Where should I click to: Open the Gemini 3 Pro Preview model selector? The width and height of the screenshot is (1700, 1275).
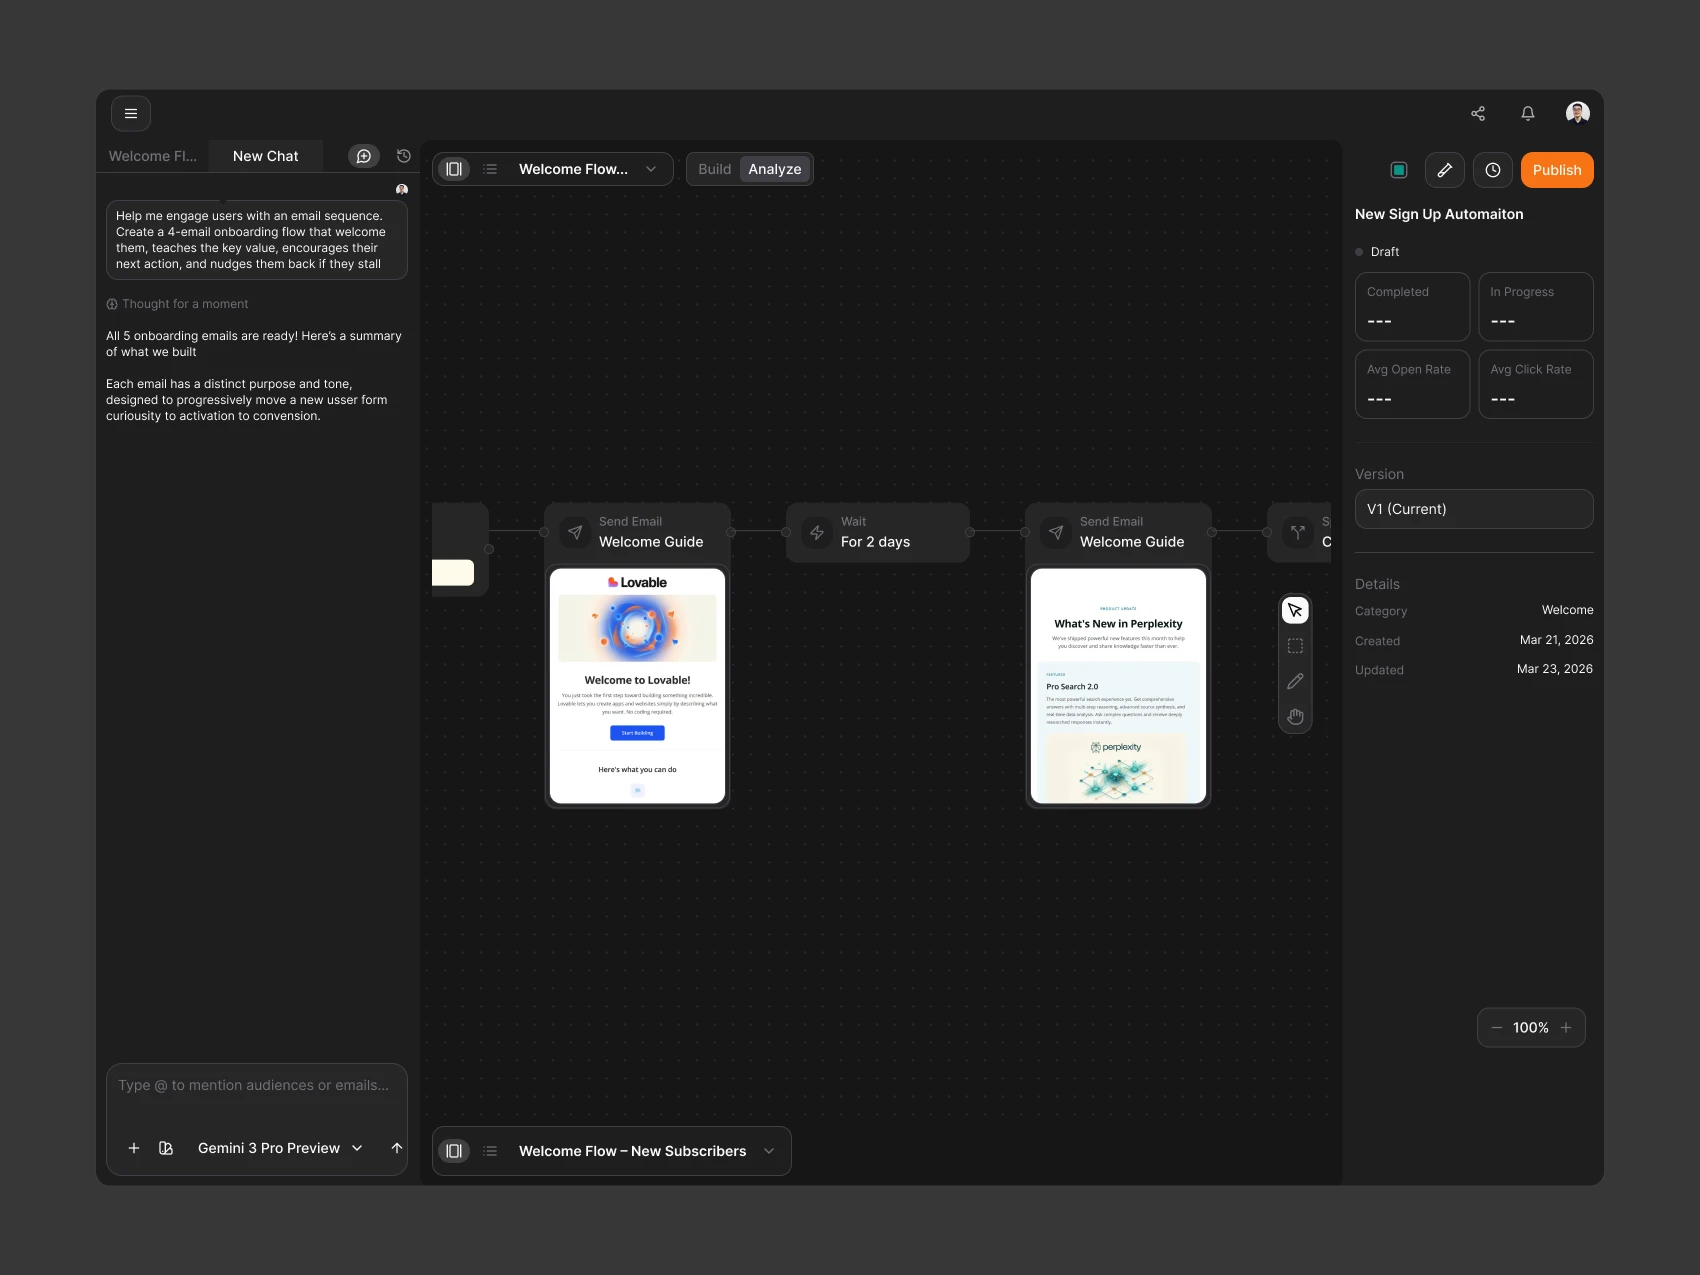pos(280,1148)
